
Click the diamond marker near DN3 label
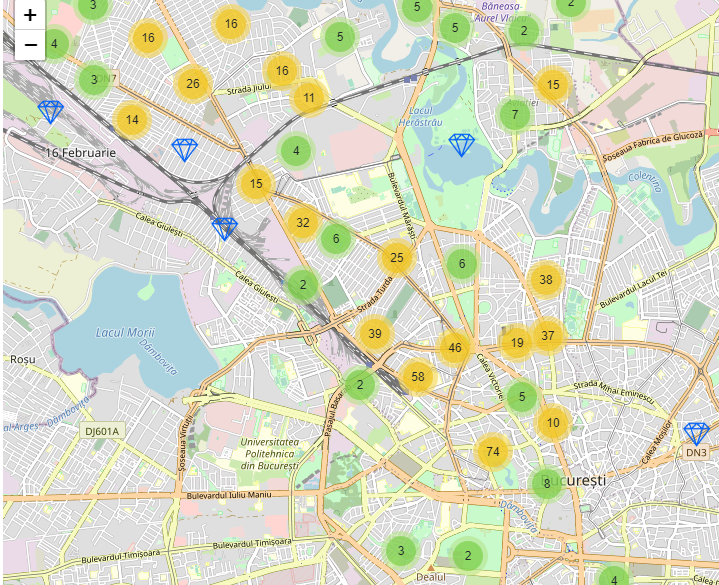coord(696,433)
